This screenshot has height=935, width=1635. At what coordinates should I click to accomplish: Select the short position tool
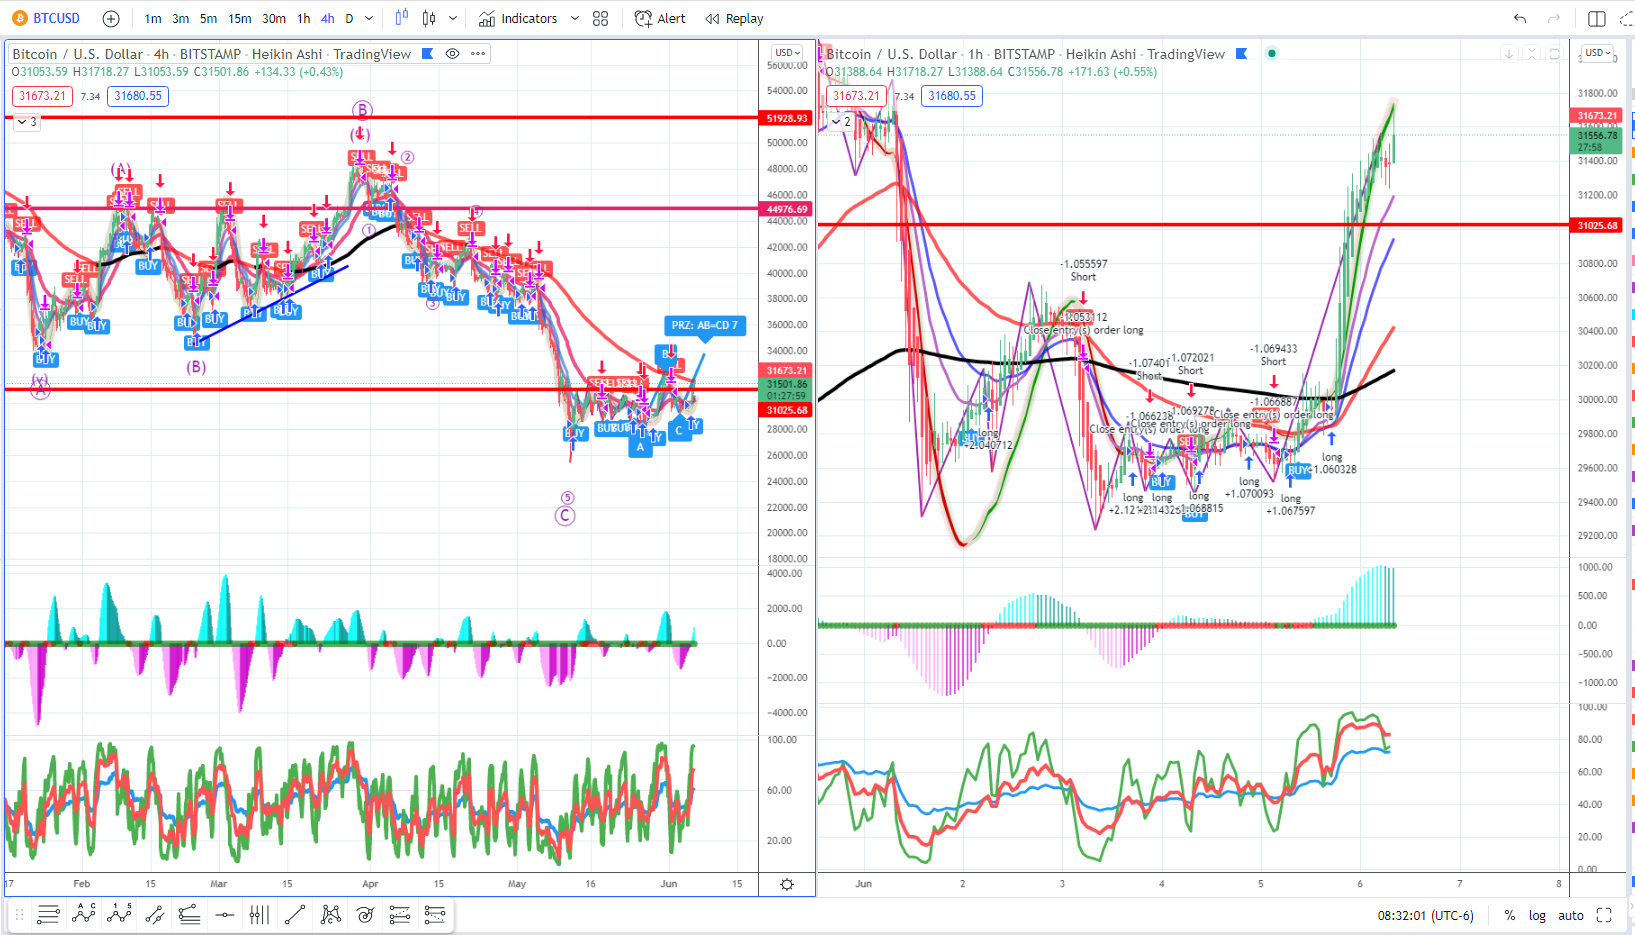(435, 914)
